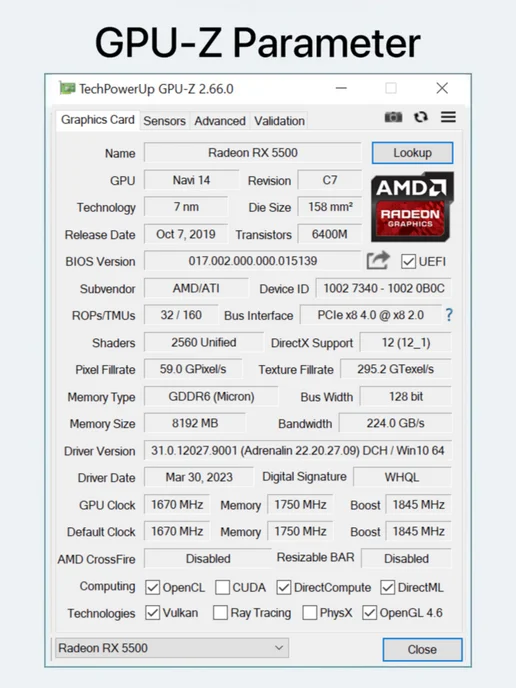Click the DirectX Support field 12 (12_1)

click(x=406, y=342)
